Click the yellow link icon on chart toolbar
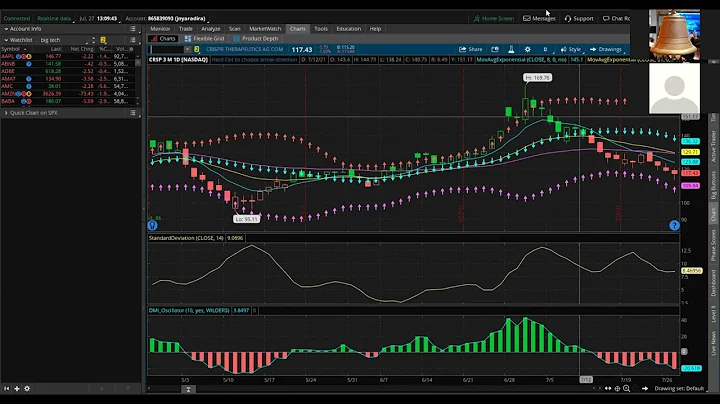Screen dimensions: 720x404 tap(197, 49)
